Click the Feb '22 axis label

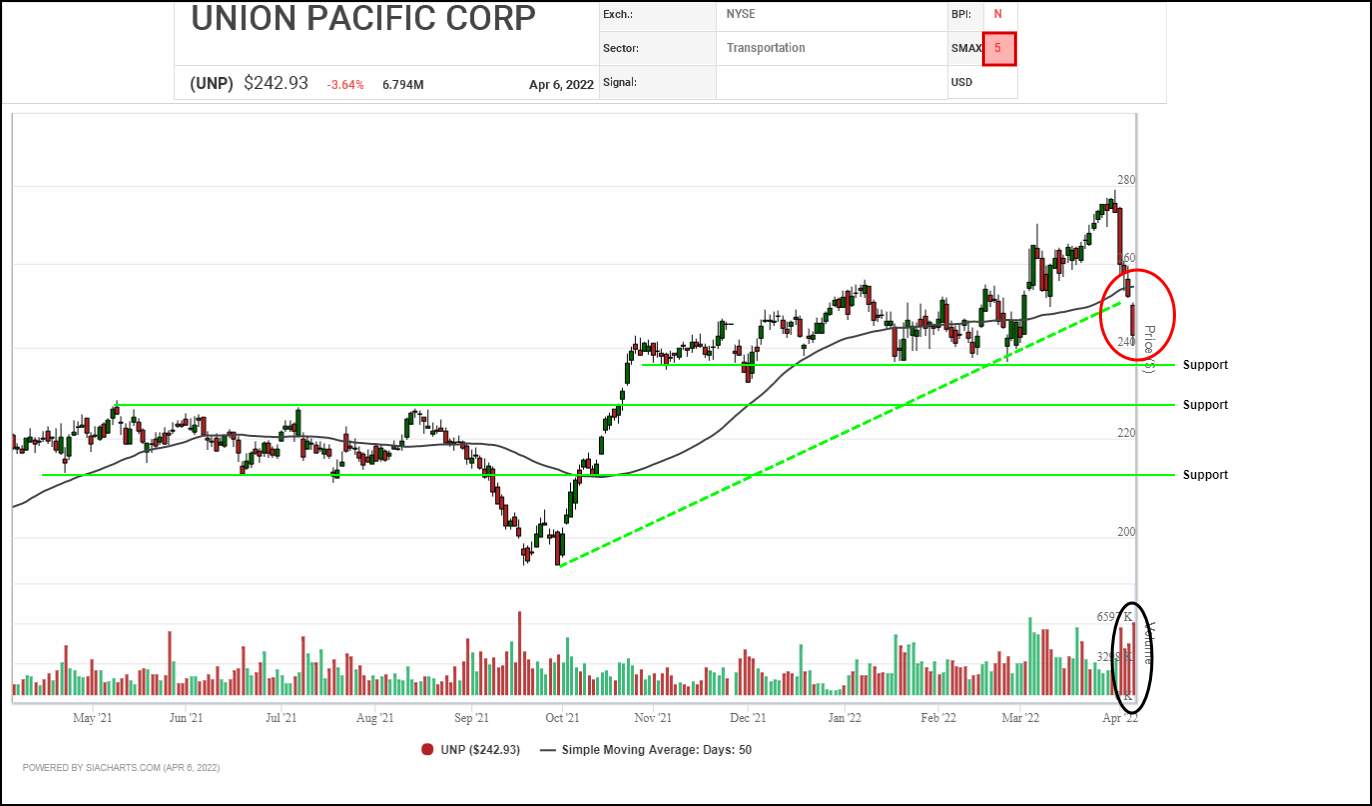[938, 718]
